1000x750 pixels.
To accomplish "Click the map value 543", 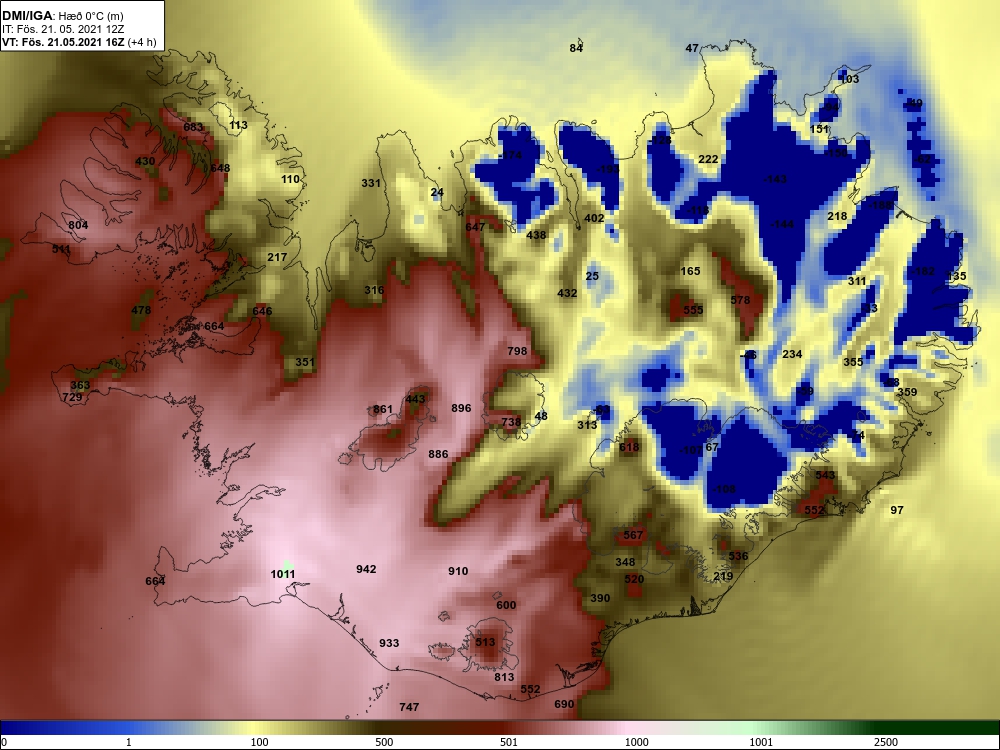I will click(825, 475).
